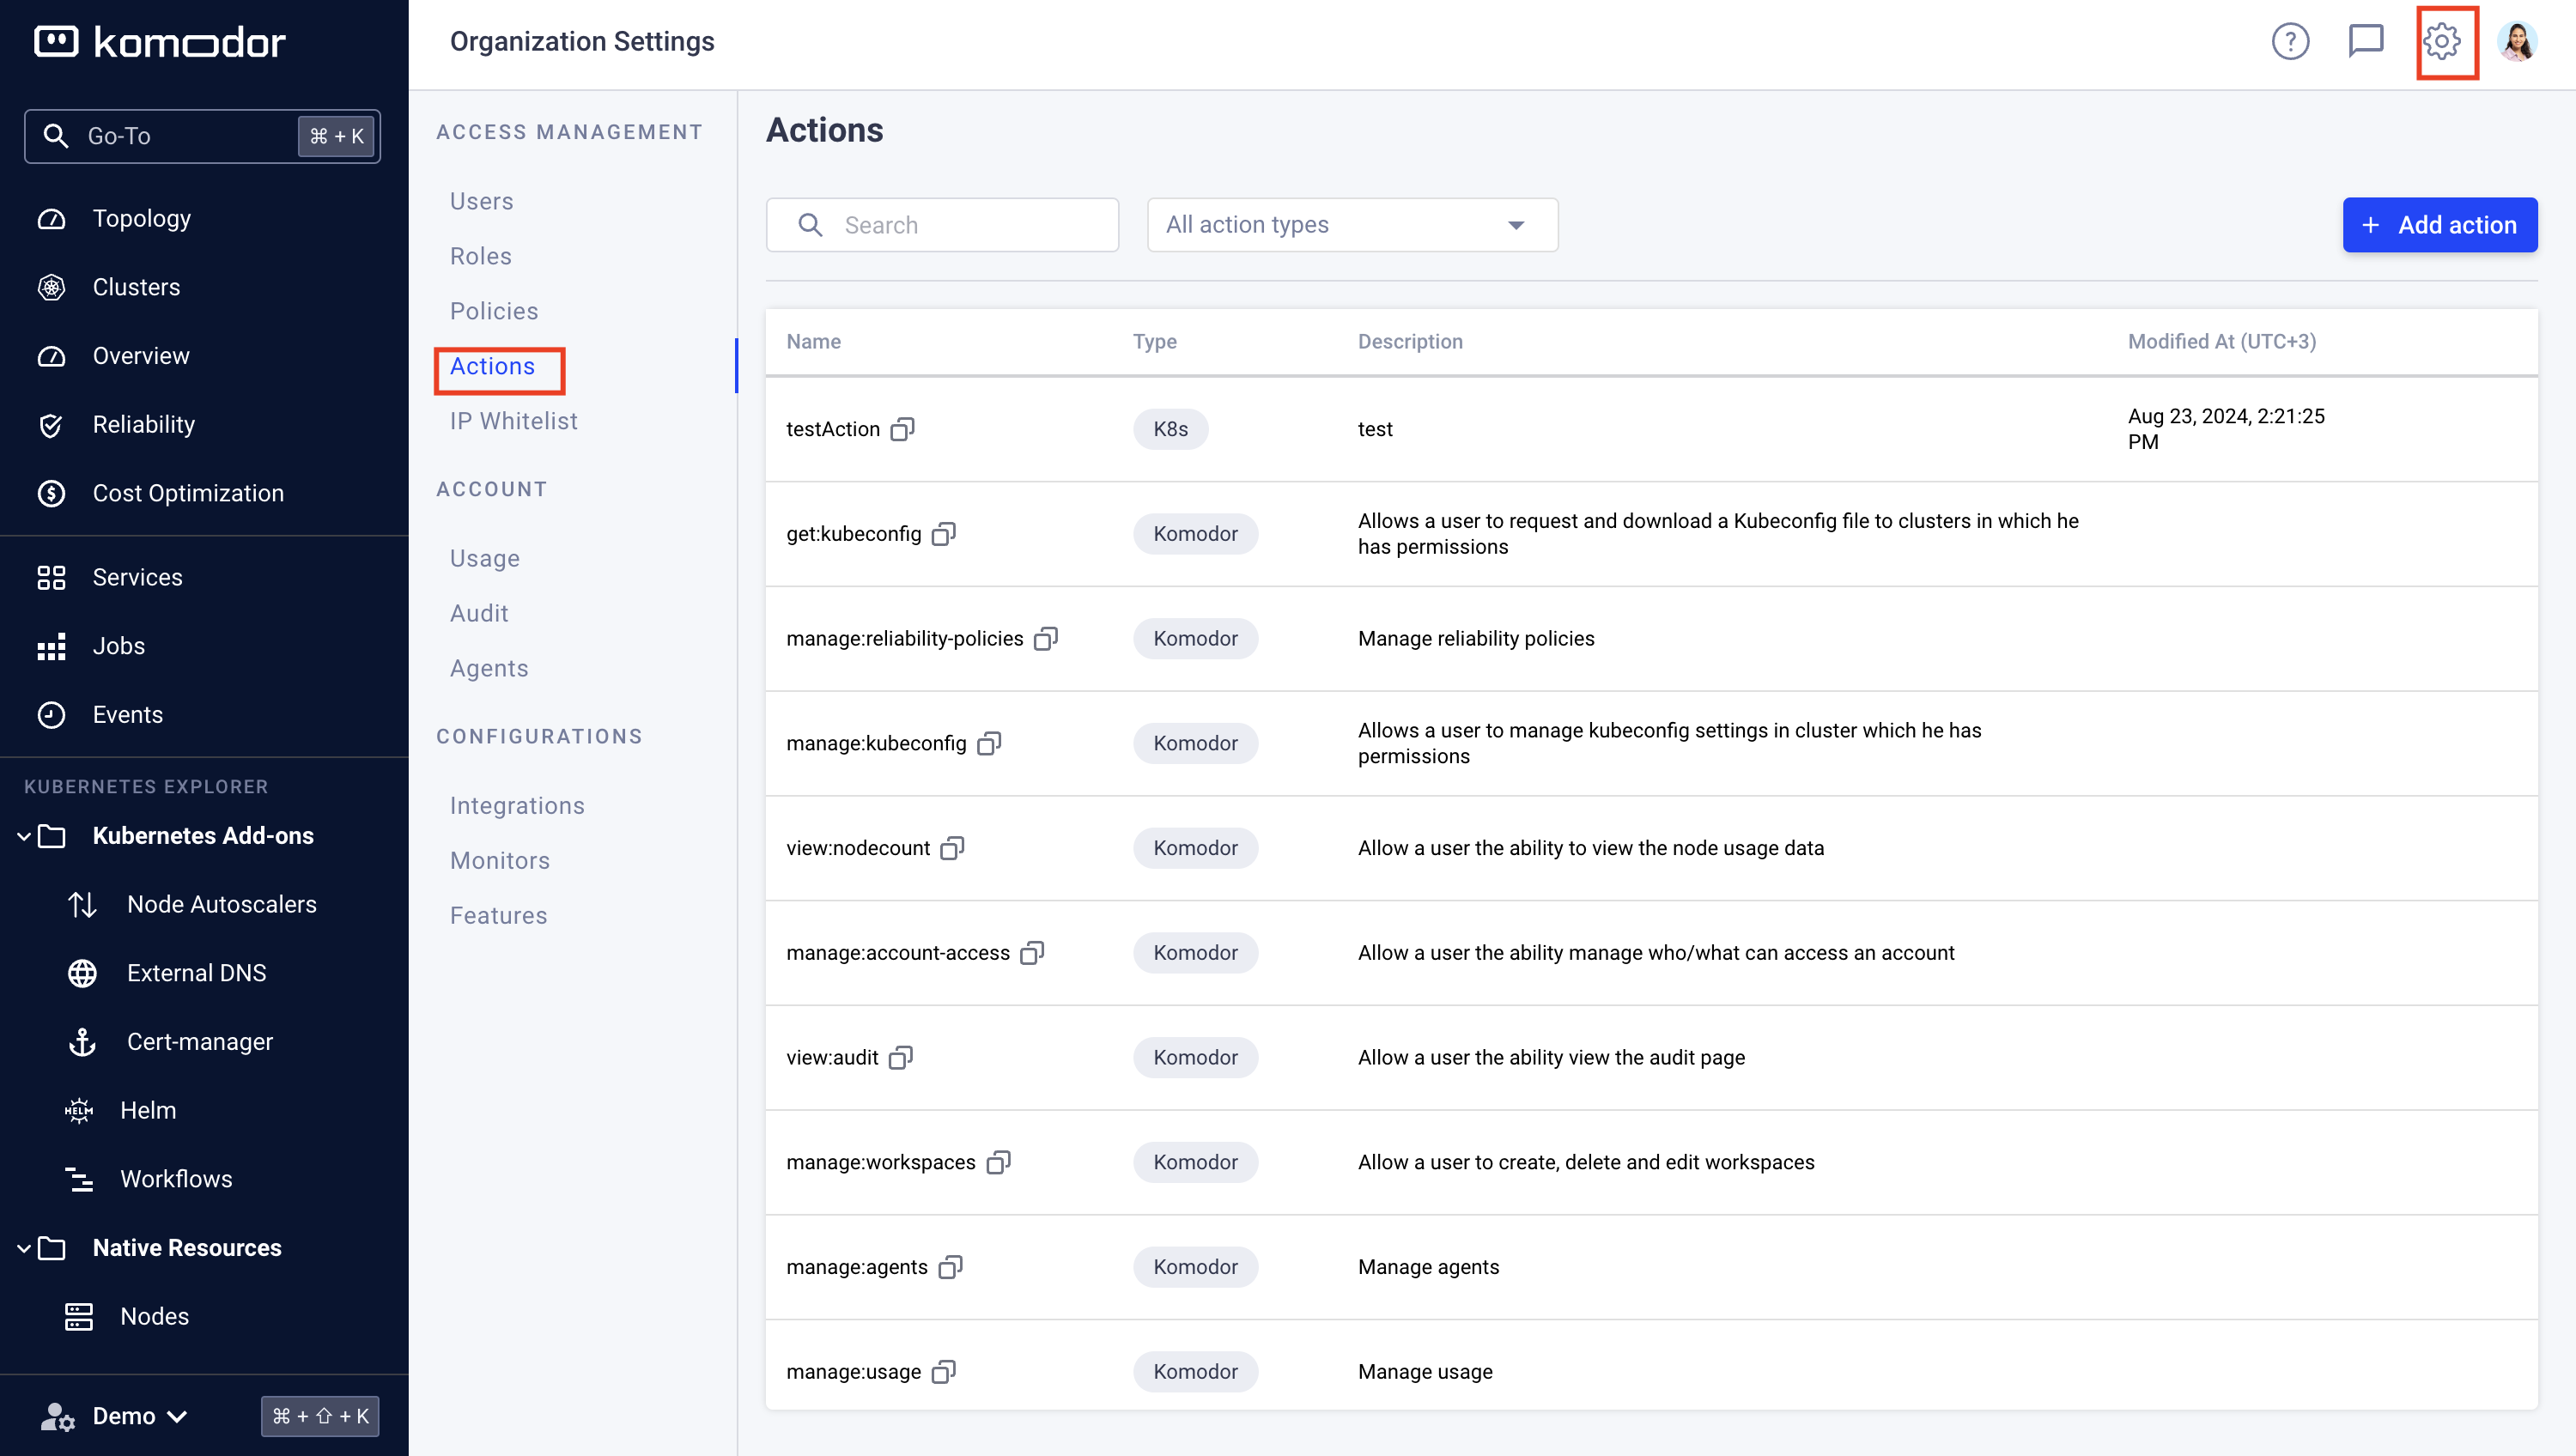This screenshot has width=2576, height=1456.
Task: Copy the testAction name
Action: (x=902, y=429)
